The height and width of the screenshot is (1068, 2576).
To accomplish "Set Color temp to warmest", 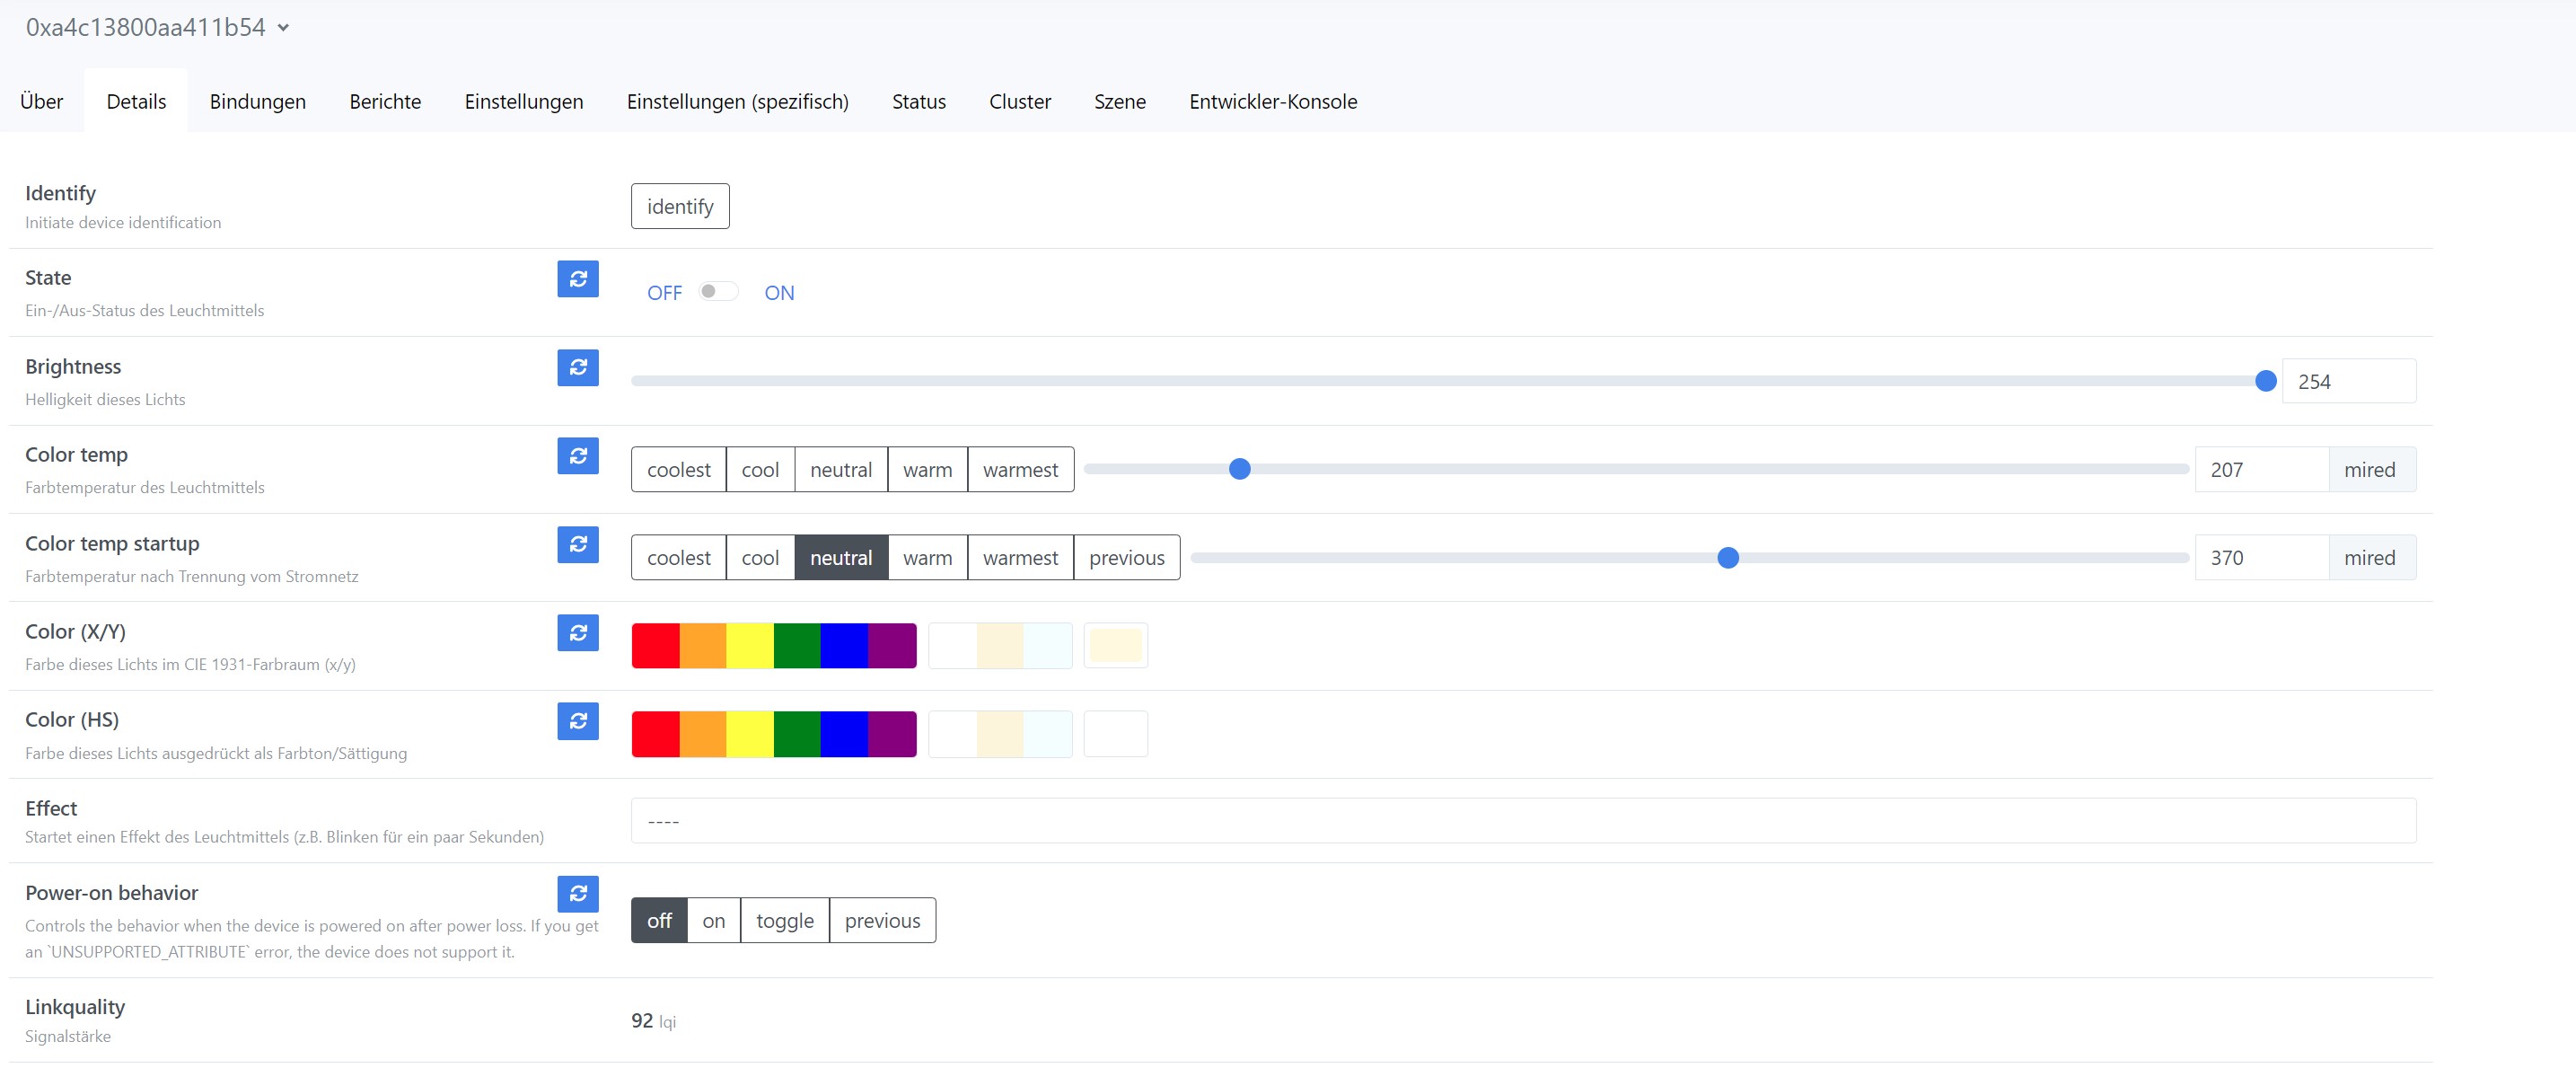I will pos(1020,469).
